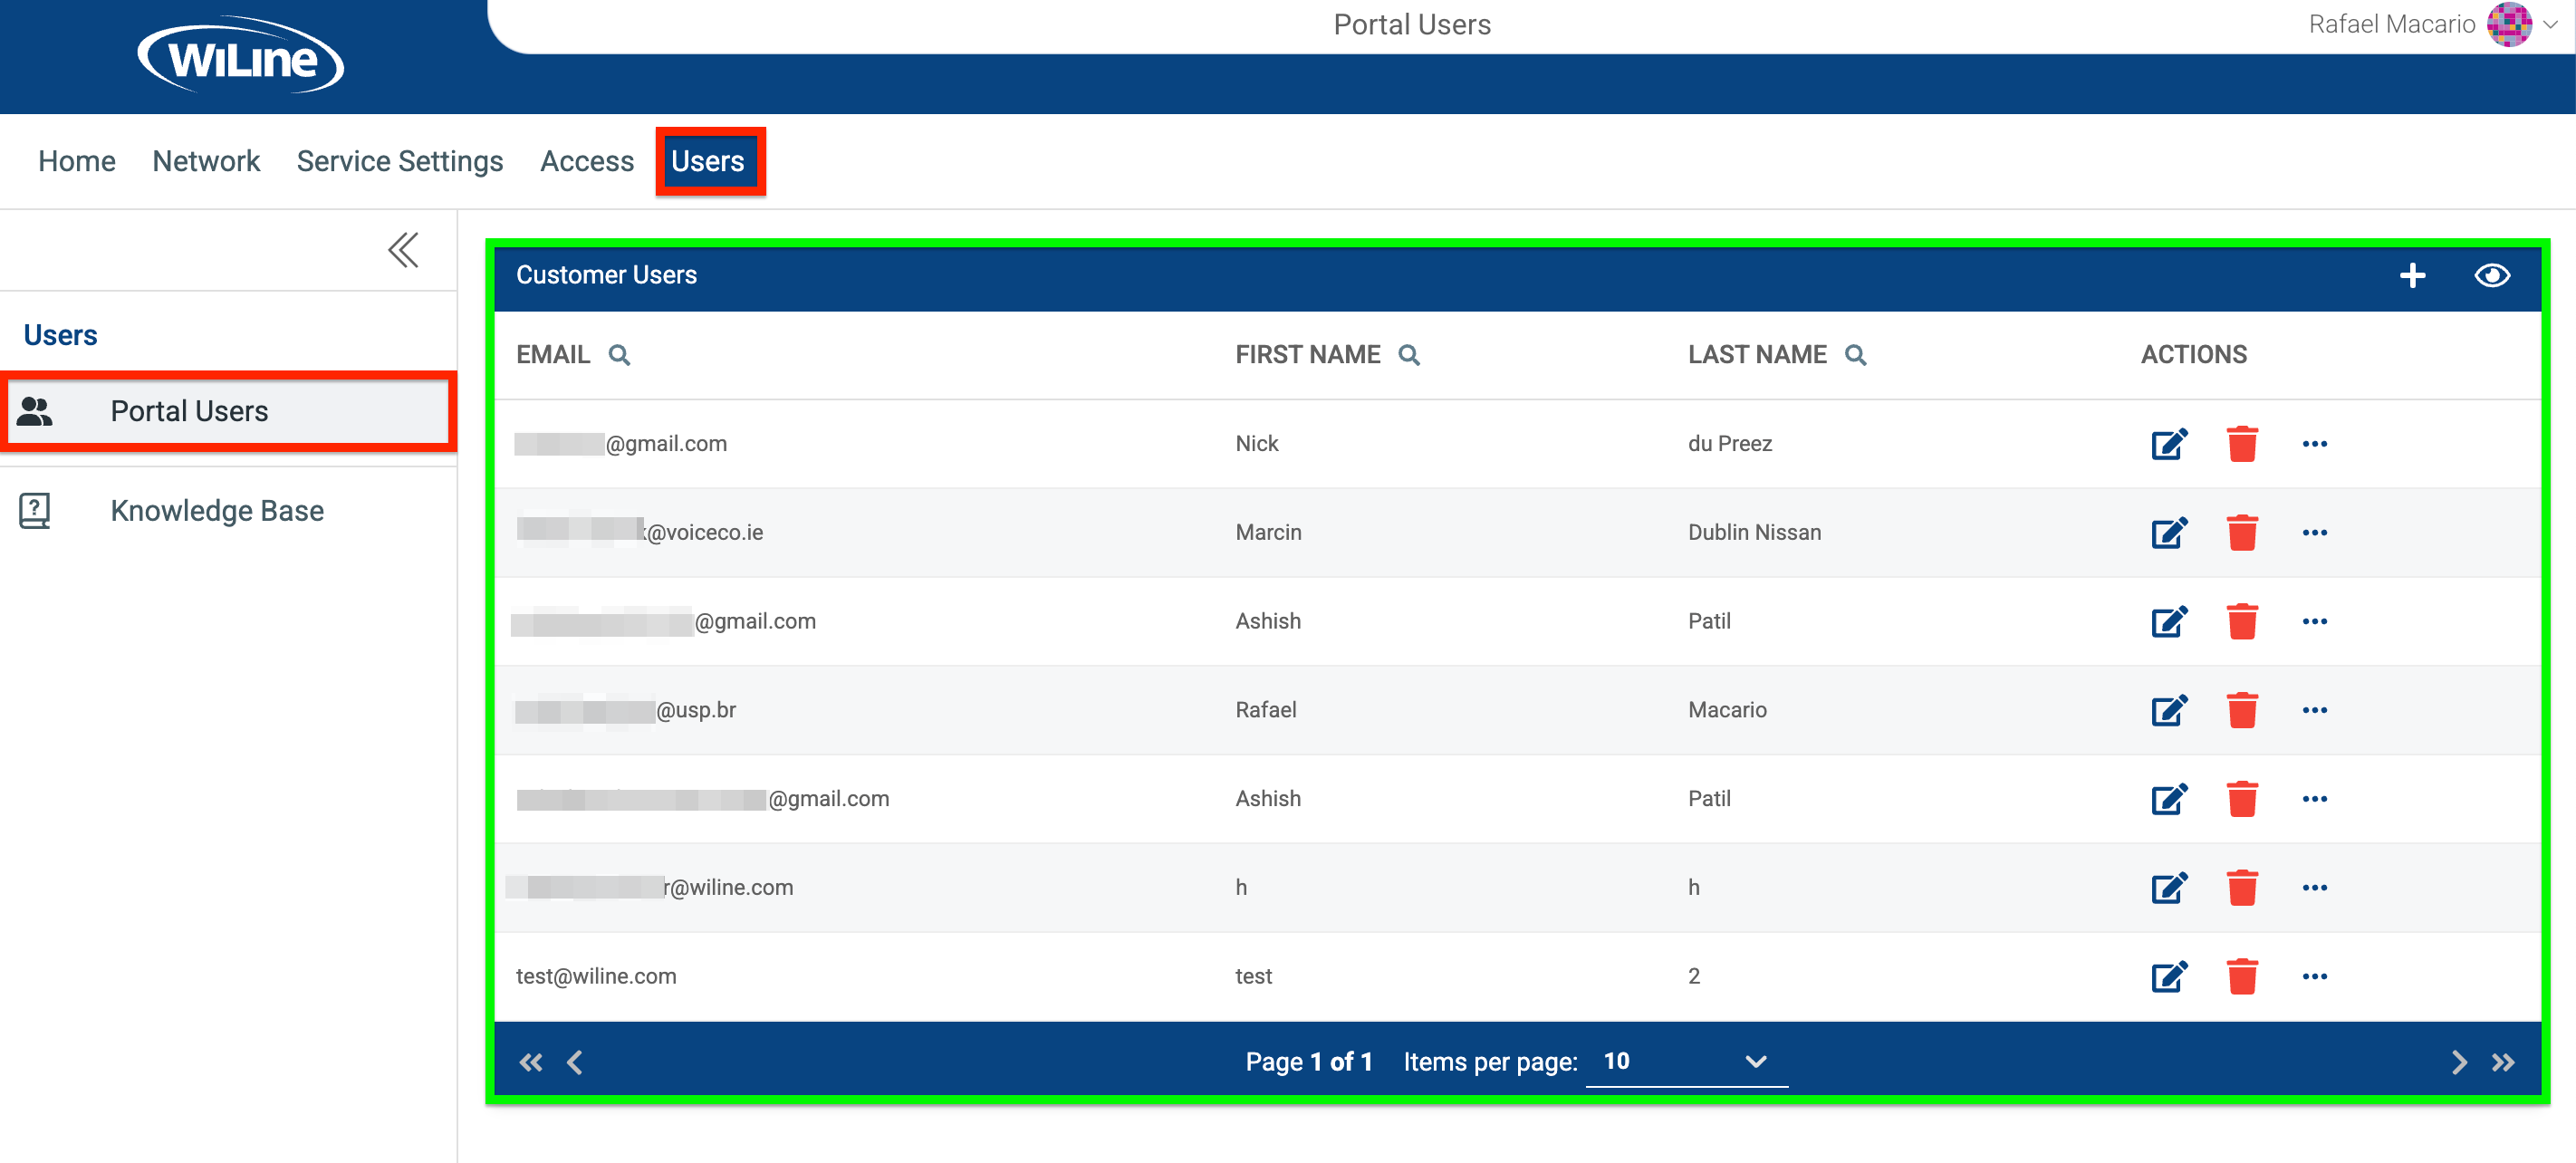Image resolution: width=2576 pixels, height=1163 pixels.
Task: Click the Knowledge Base question mark icon
Action: [x=36, y=510]
